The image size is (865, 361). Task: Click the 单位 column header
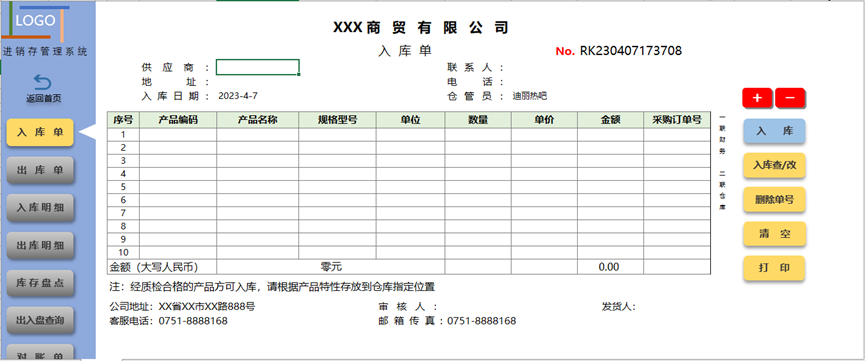(410, 120)
